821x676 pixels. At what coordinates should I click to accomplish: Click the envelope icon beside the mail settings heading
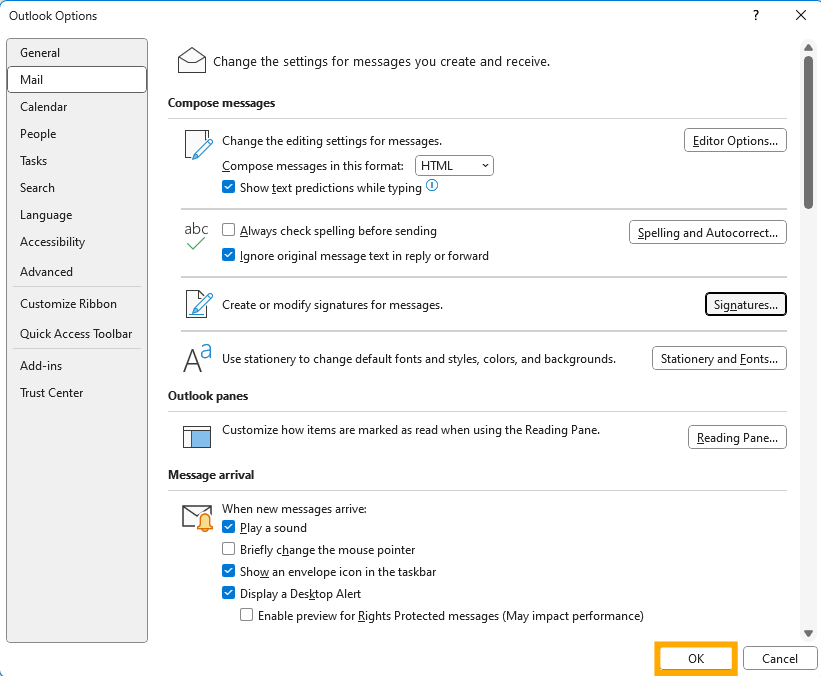(x=192, y=61)
